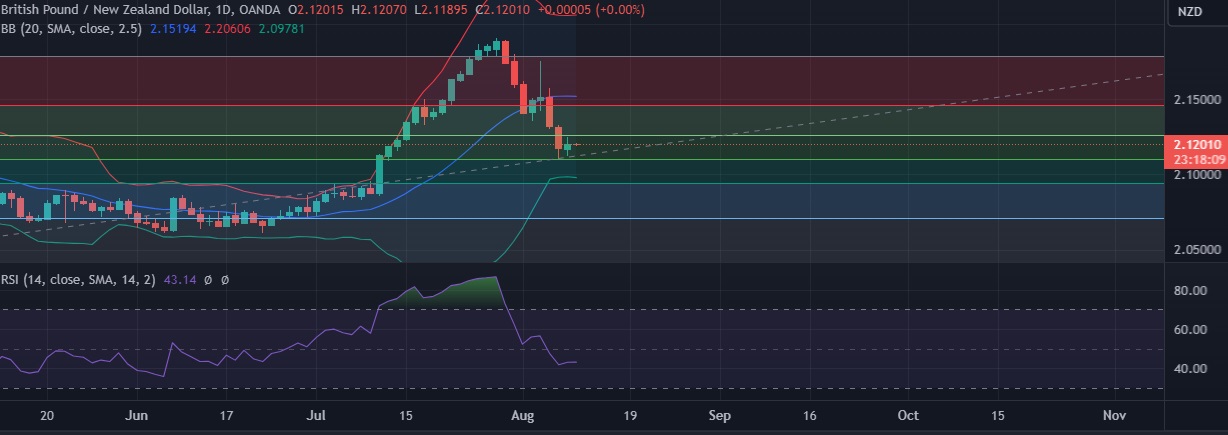Screen dimensions: 1228x435
Task: Select the 19 label on the time axis
Action: [x=631, y=414]
